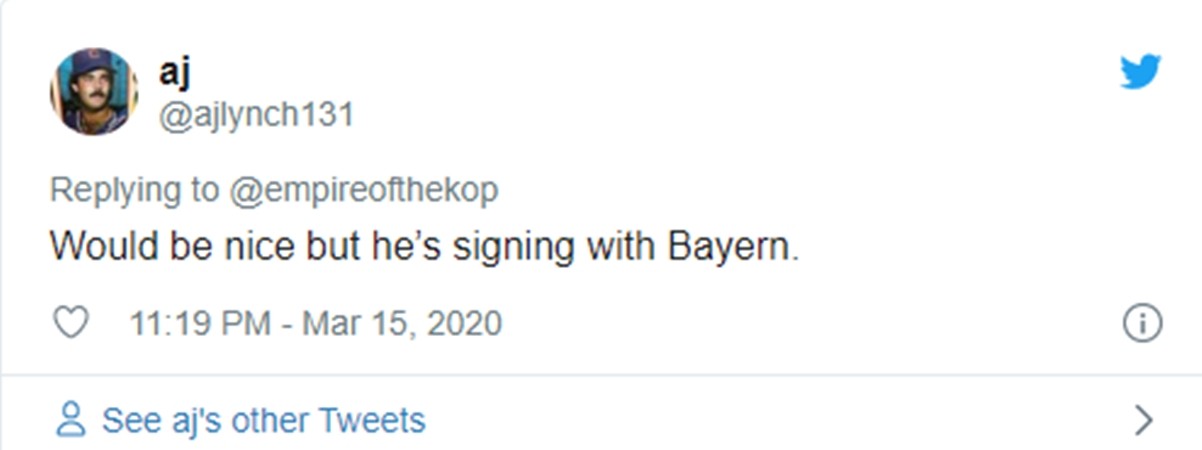Open the 11:19 PM tweet timestamp
This screenshot has height=450, width=1202.
click(200, 324)
